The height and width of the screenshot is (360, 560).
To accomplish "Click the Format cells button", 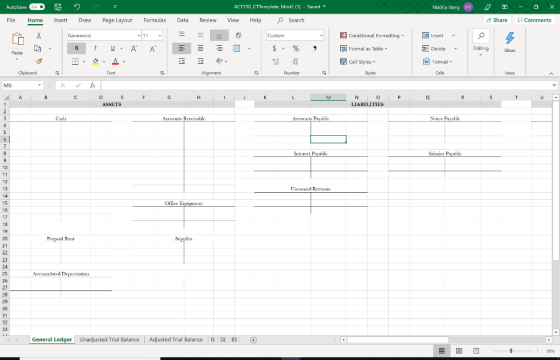I will 438,62.
